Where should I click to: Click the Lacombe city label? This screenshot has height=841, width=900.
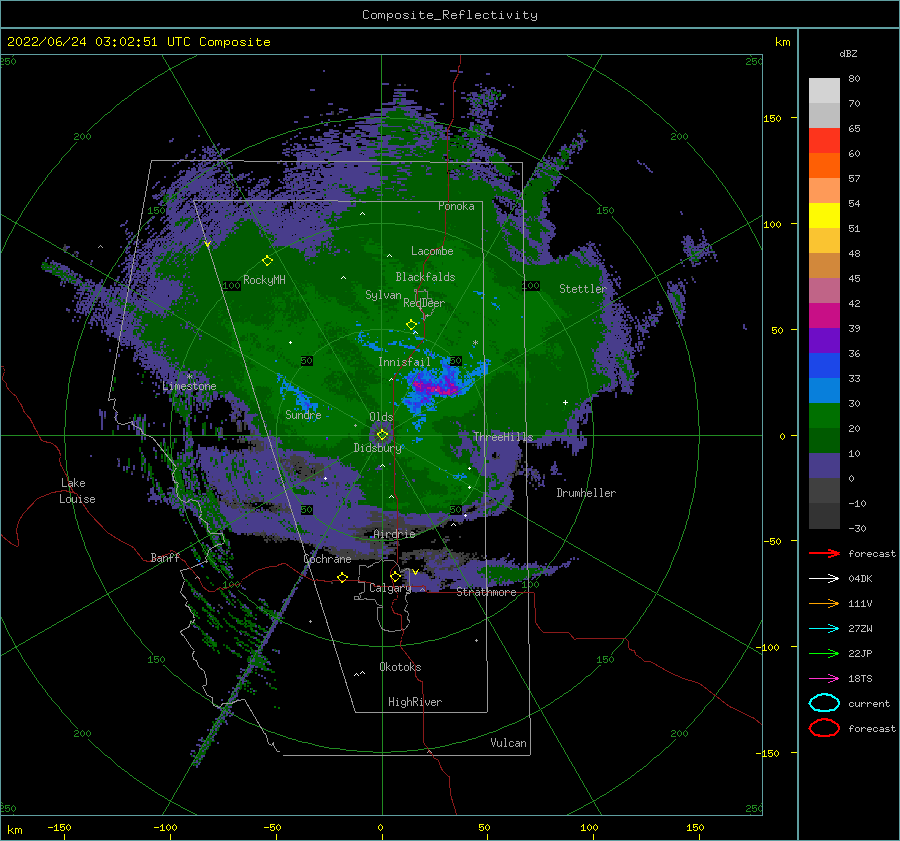[432, 251]
